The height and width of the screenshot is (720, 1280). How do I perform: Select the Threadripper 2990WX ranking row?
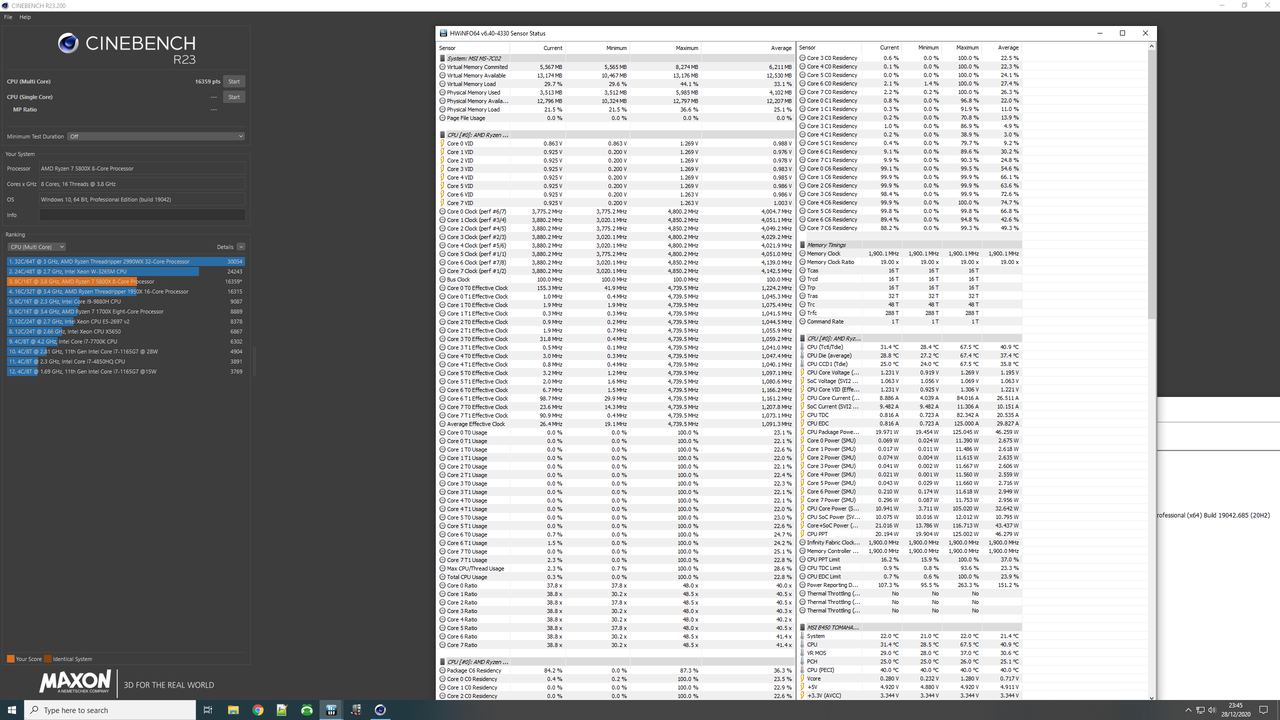tap(125, 261)
